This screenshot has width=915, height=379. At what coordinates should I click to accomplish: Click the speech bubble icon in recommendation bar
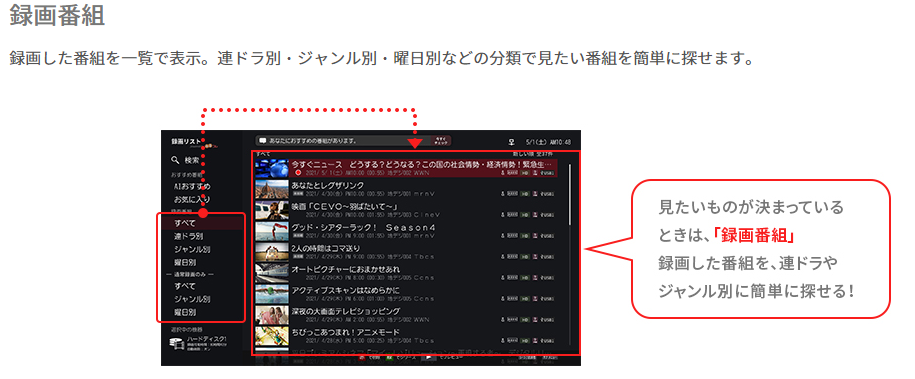point(263,141)
